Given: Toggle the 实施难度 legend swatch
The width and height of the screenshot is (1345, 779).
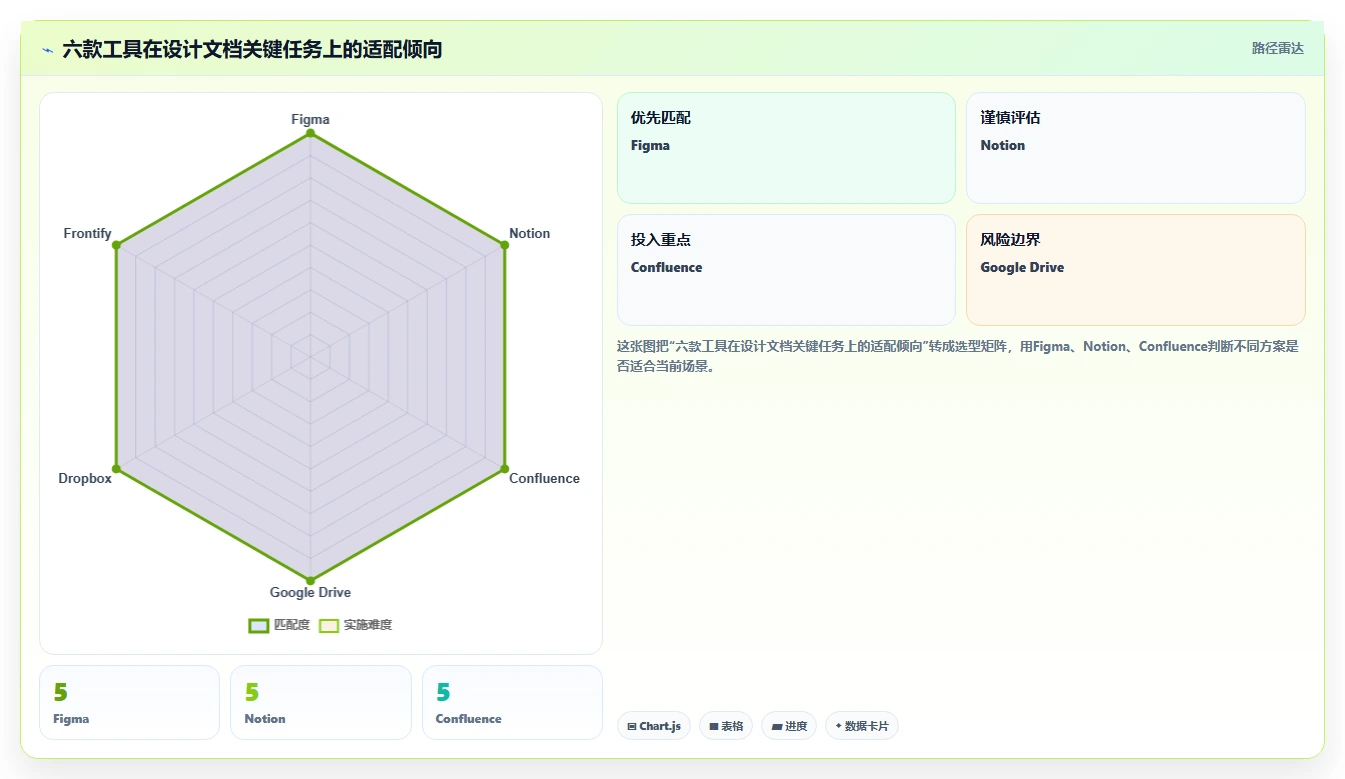Looking at the screenshot, I should 329,625.
